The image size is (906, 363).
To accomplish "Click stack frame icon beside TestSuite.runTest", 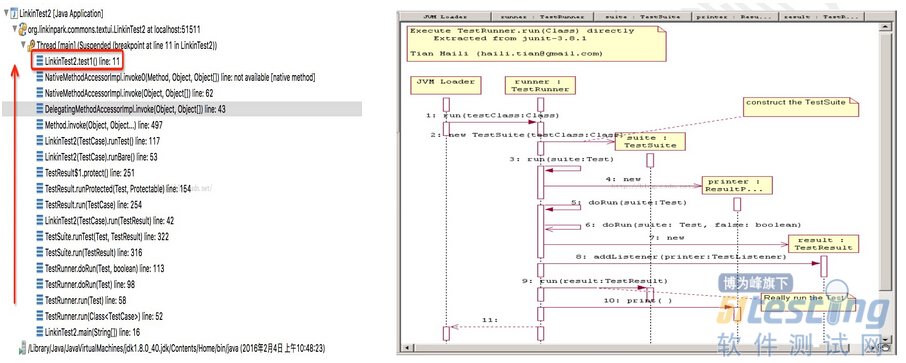I will (39, 236).
